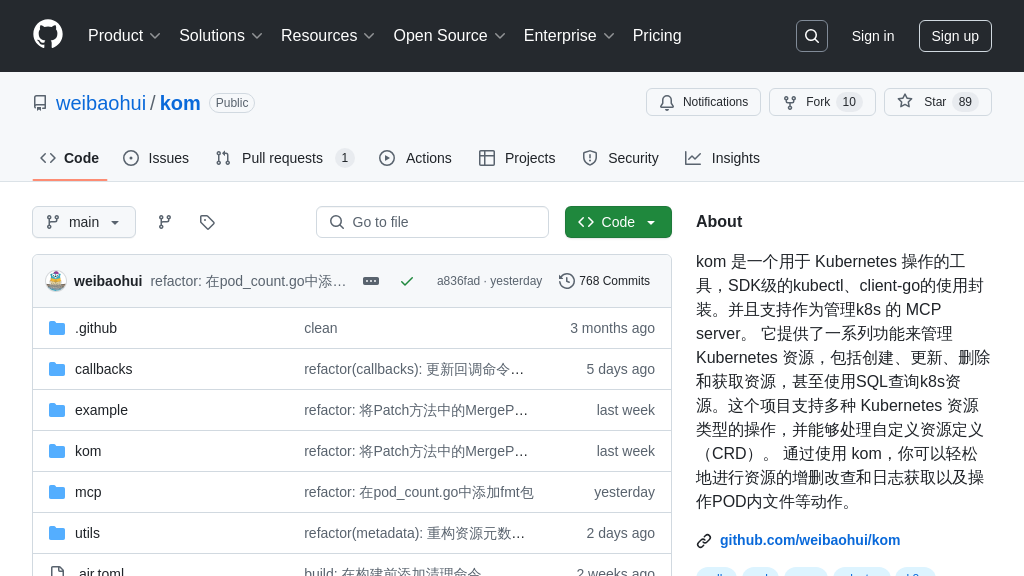Expand the Product menu
Screen dimensions: 1024x576
point(124,36)
